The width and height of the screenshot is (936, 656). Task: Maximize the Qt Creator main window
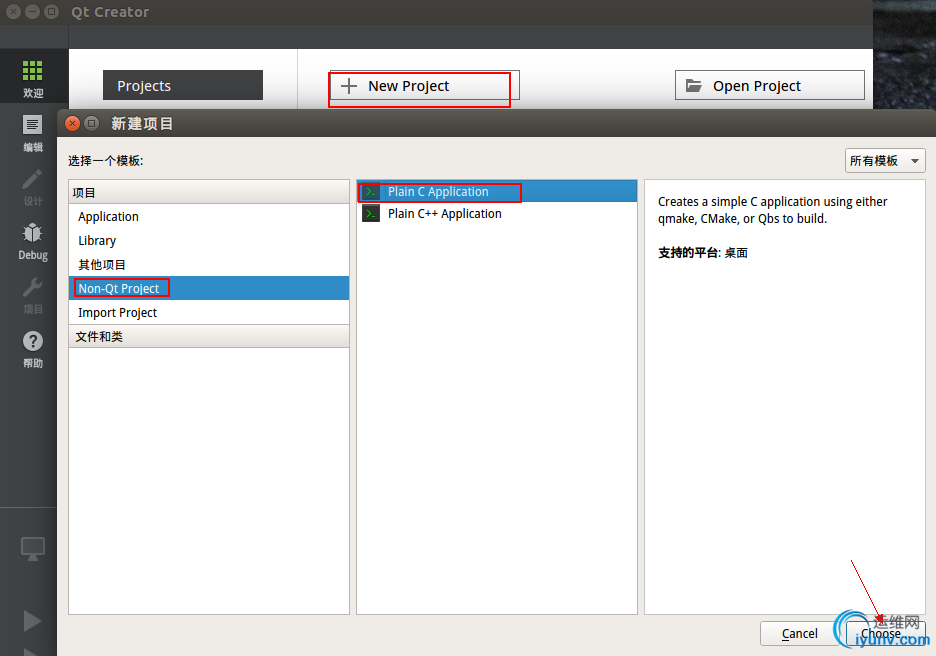52,11
